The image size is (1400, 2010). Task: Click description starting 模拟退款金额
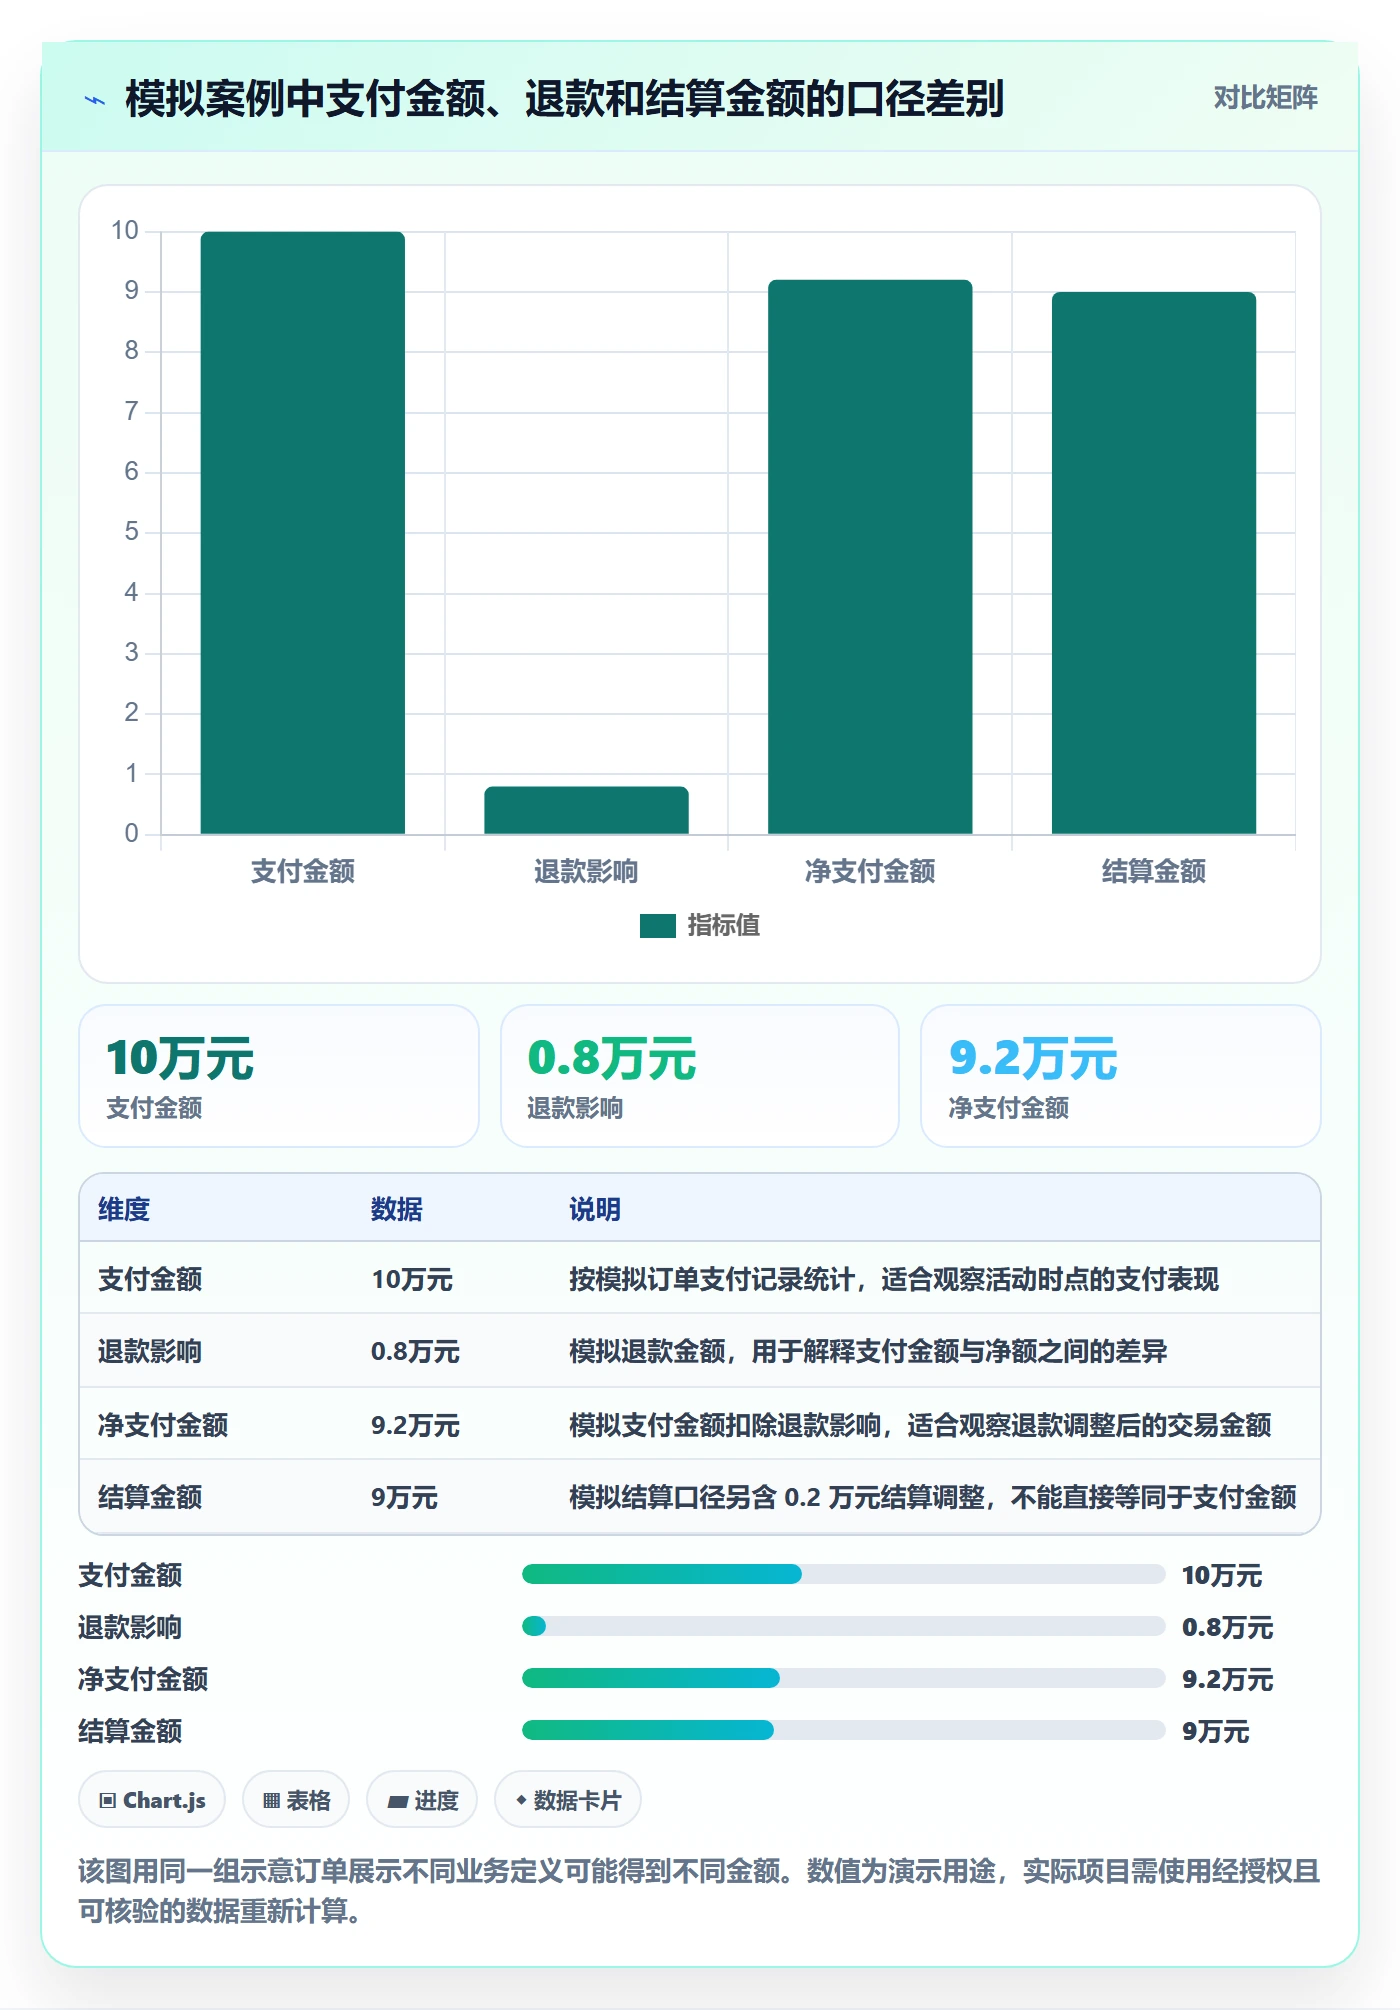868,1351
